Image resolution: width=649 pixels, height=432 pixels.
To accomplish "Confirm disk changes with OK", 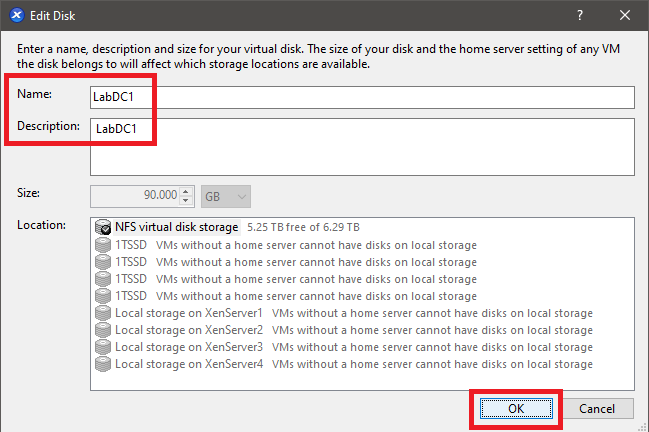I will click(515, 408).
